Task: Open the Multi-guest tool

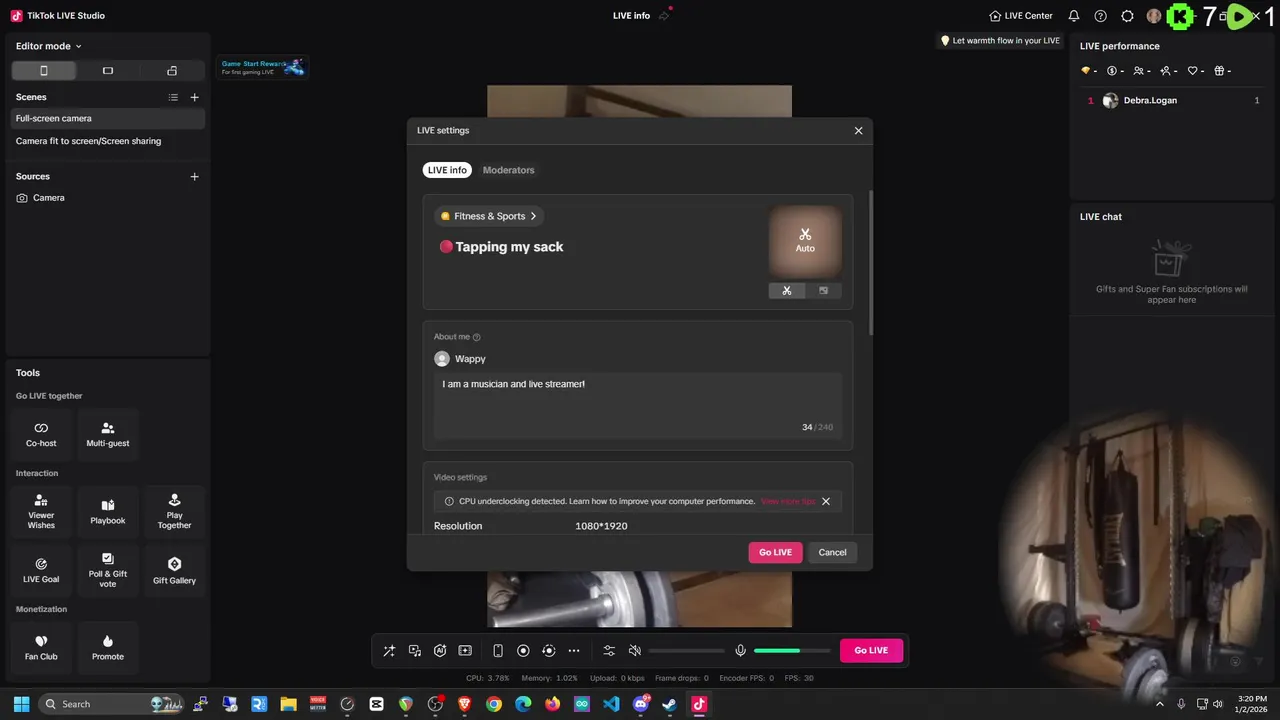Action: tap(108, 434)
